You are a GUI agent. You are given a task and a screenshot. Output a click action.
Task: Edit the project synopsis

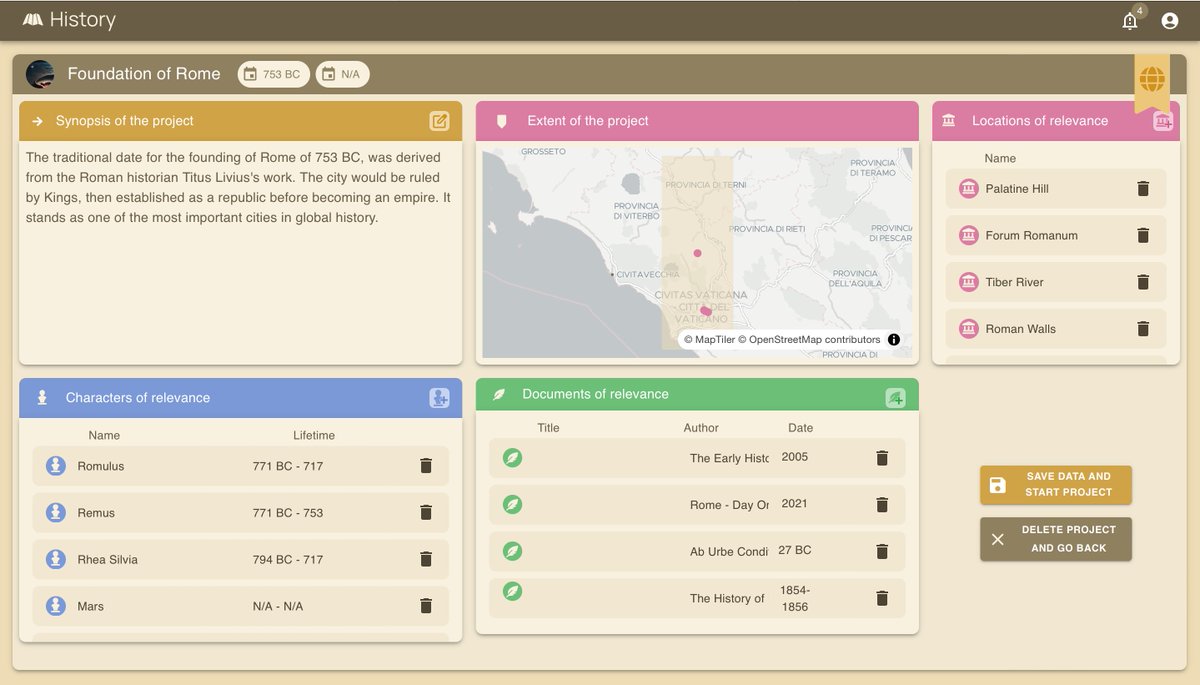(439, 120)
